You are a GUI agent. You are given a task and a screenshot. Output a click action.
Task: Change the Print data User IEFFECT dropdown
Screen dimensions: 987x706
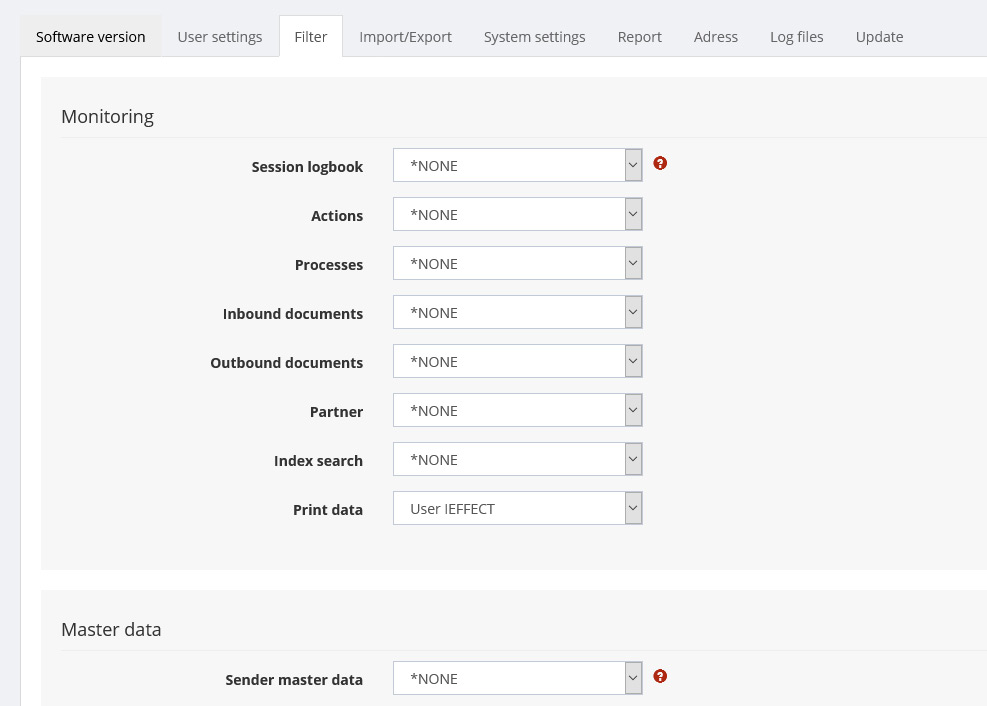(x=517, y=509)
